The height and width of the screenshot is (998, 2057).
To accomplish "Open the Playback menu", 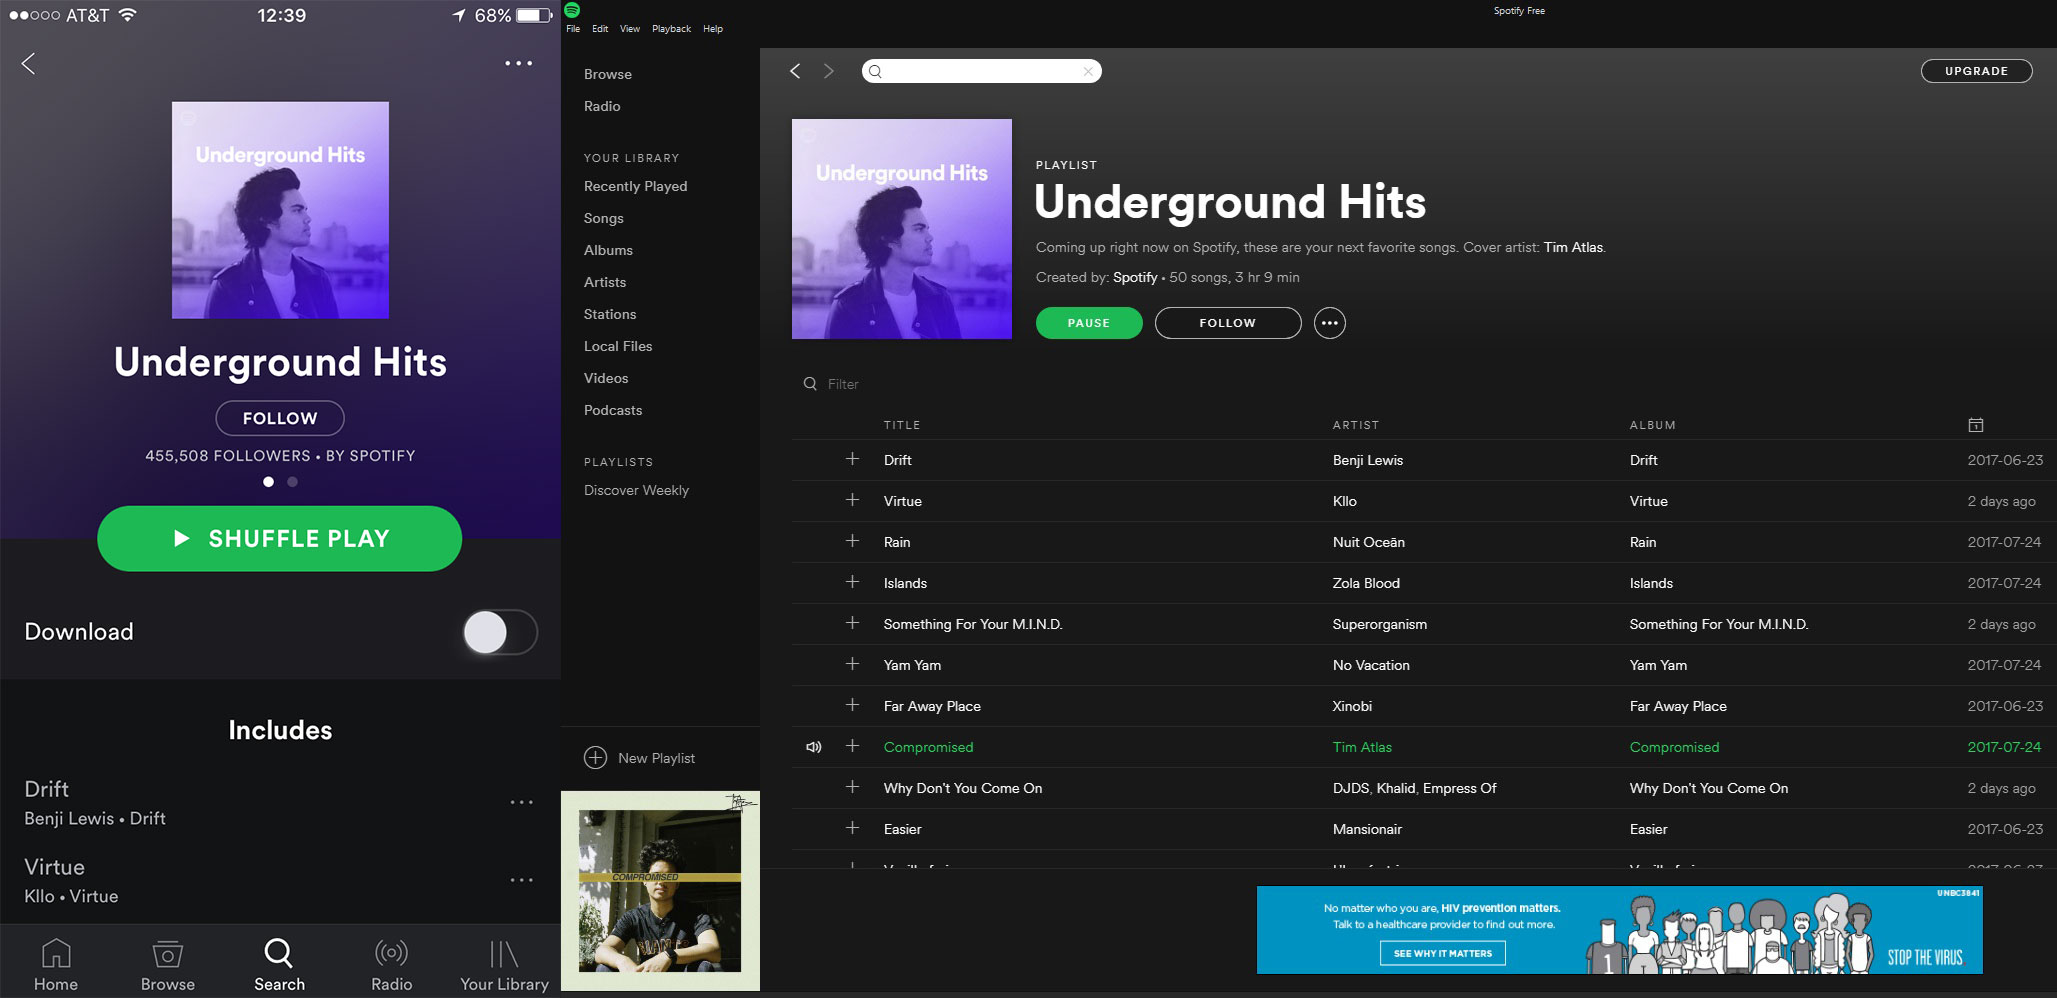I will [671, 29].
